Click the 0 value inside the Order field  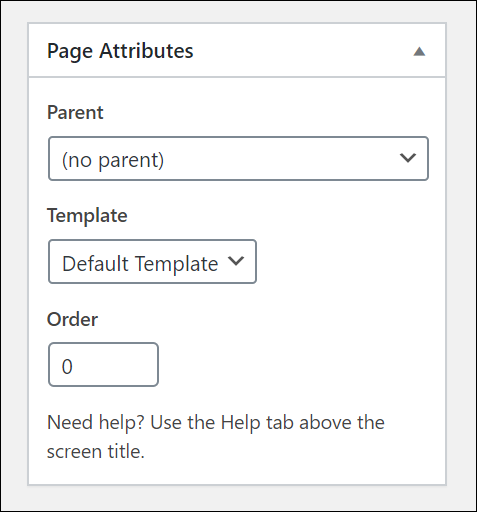point(67,367)
